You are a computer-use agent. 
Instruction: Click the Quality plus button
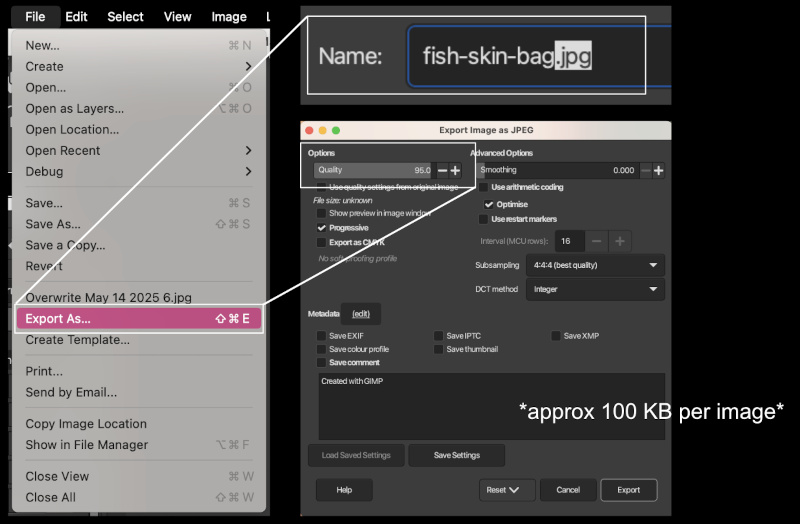click(456, 171)
